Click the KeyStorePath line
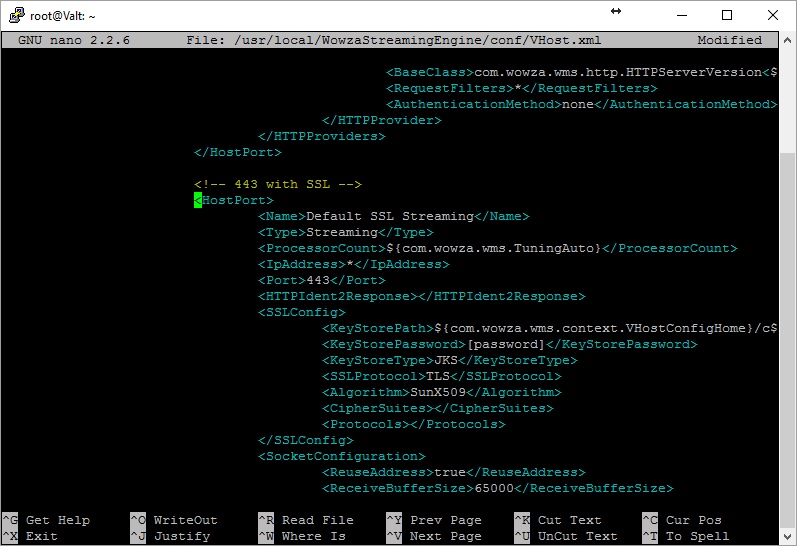 (549, 328)
